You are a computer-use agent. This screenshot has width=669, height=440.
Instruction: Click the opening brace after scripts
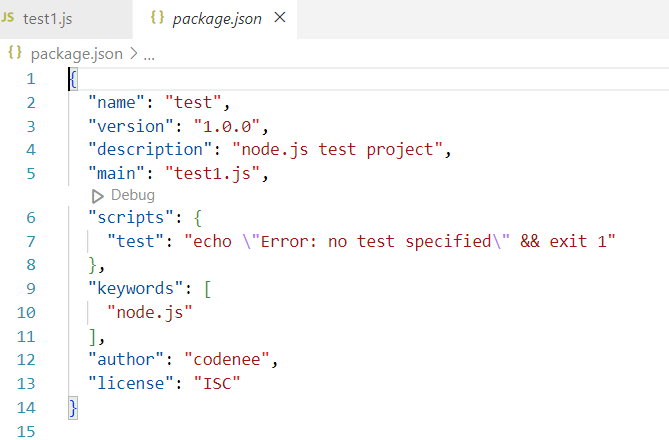(x=198, y=218)
